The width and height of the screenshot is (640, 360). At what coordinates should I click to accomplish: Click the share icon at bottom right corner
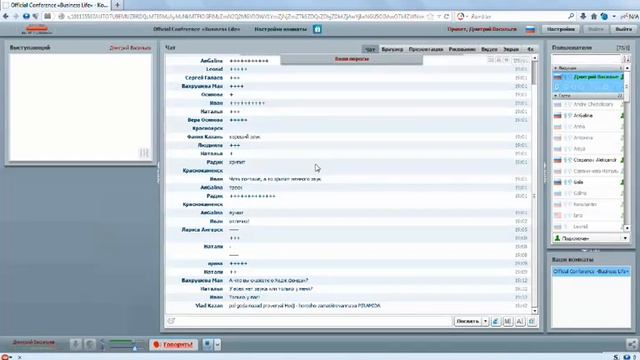[632, 344]
